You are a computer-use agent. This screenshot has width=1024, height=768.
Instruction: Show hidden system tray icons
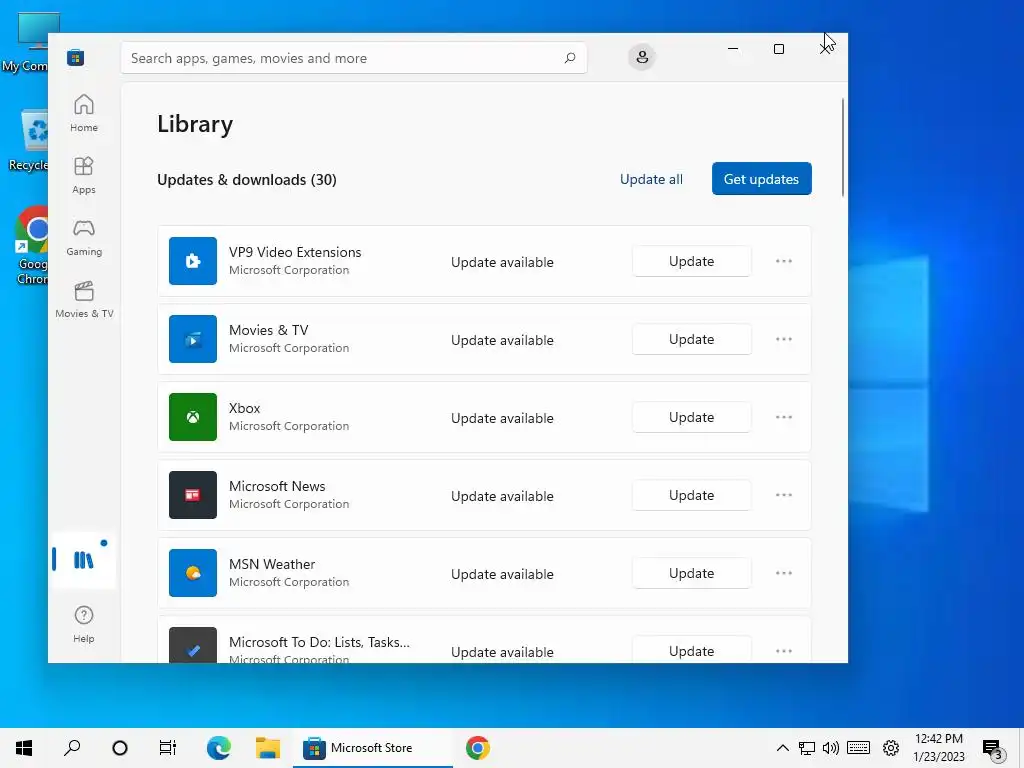click(x=782, y=748)
